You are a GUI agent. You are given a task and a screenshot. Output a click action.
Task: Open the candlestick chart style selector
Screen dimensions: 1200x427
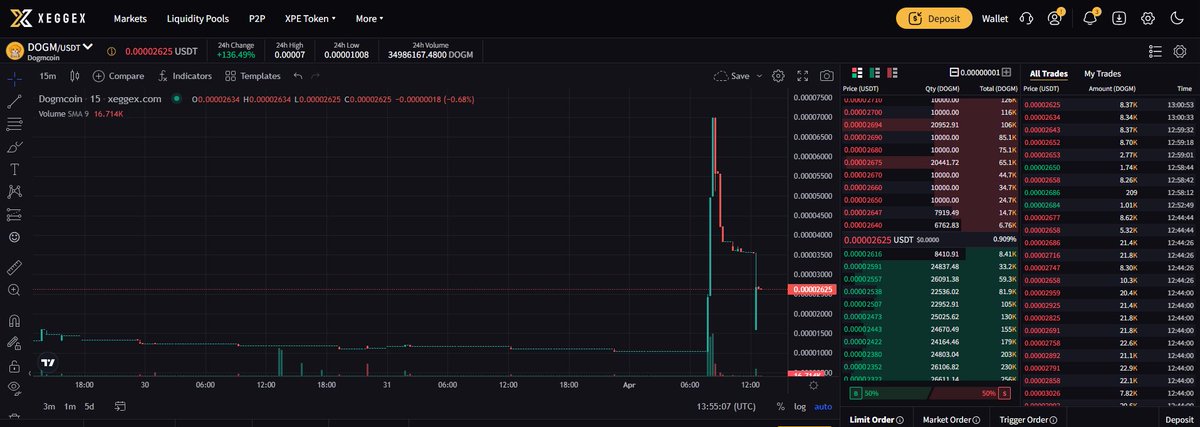click(x=73, y=76)
